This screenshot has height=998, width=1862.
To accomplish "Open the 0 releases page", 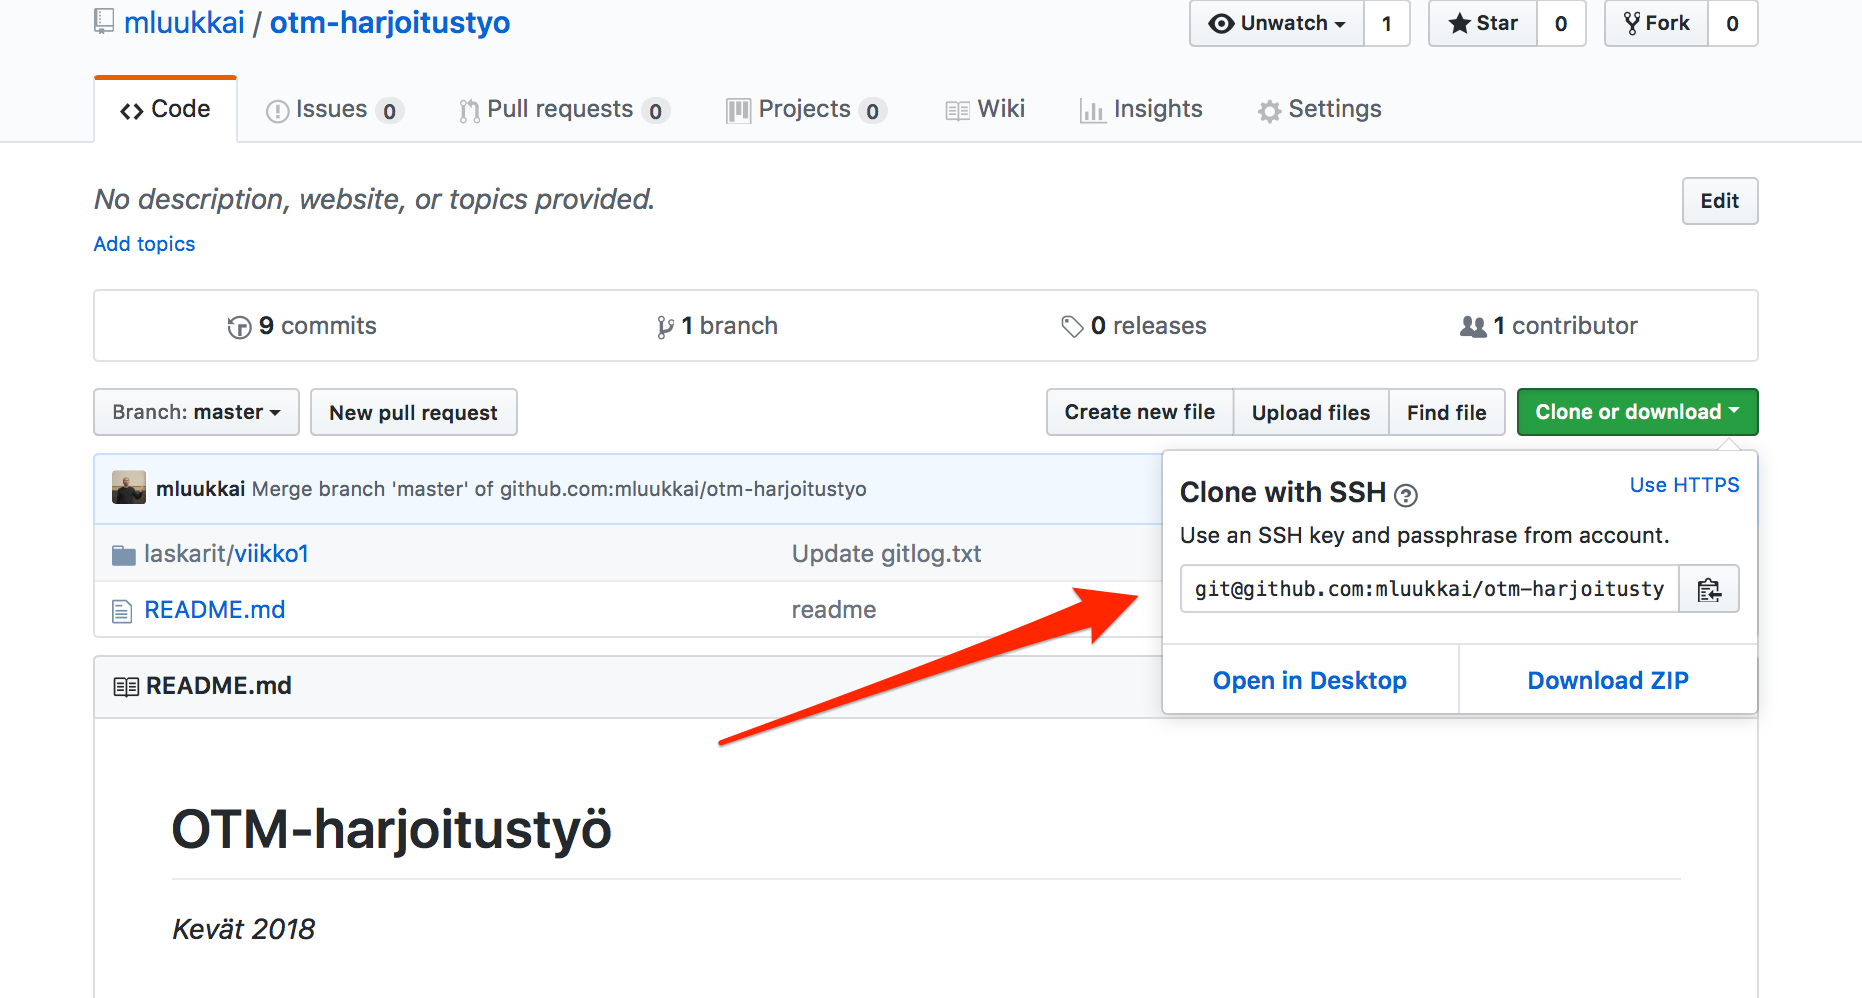I will point(1134,326).
